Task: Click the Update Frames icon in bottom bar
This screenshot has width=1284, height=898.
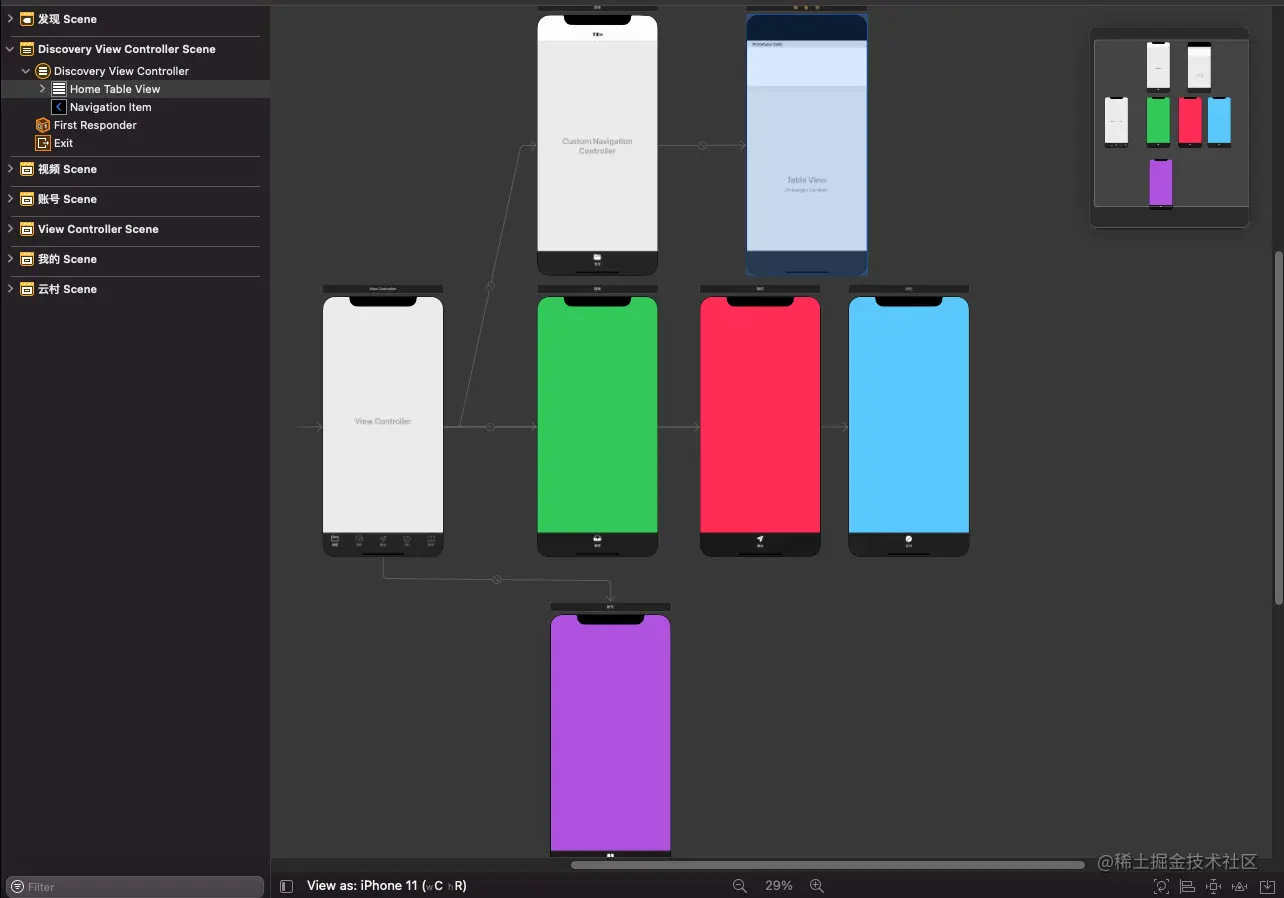Action: [x=1161, y=886]
